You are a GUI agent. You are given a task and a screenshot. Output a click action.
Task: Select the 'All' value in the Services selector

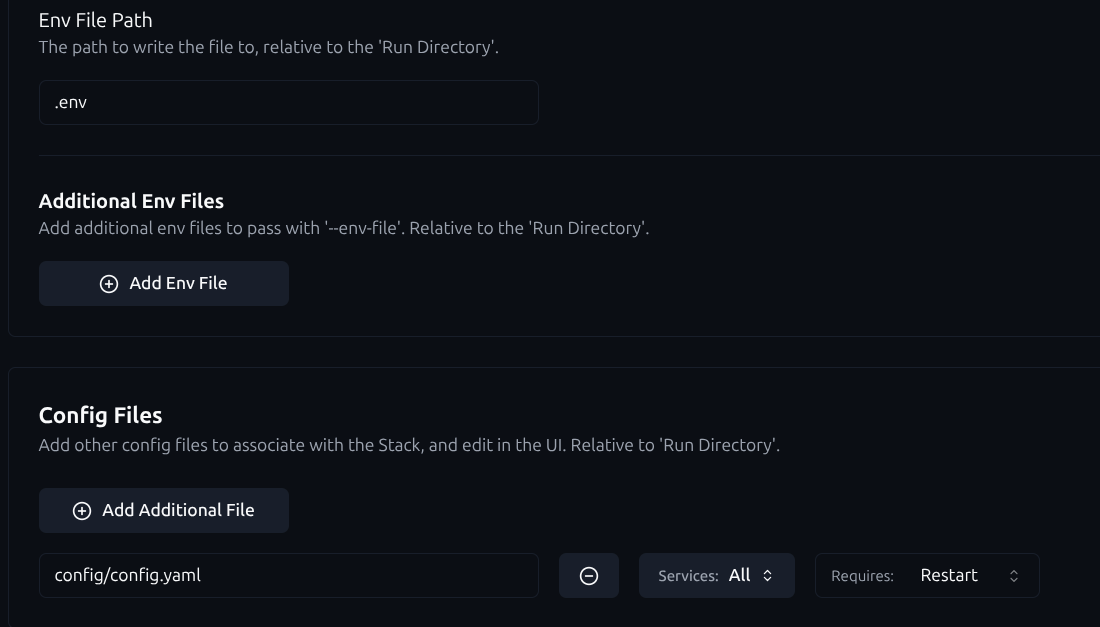click(739, 575)
